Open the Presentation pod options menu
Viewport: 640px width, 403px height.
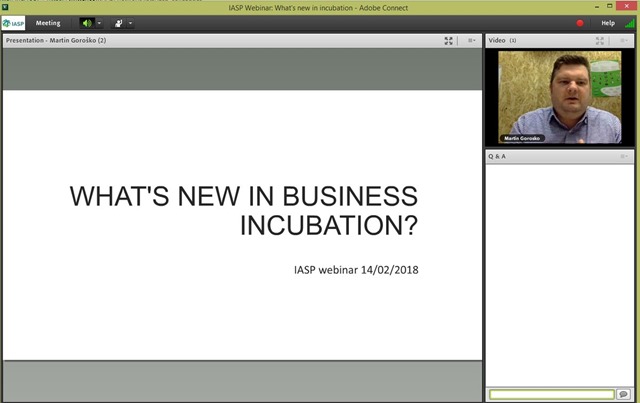pyautogui.click(x=471, y=40)
